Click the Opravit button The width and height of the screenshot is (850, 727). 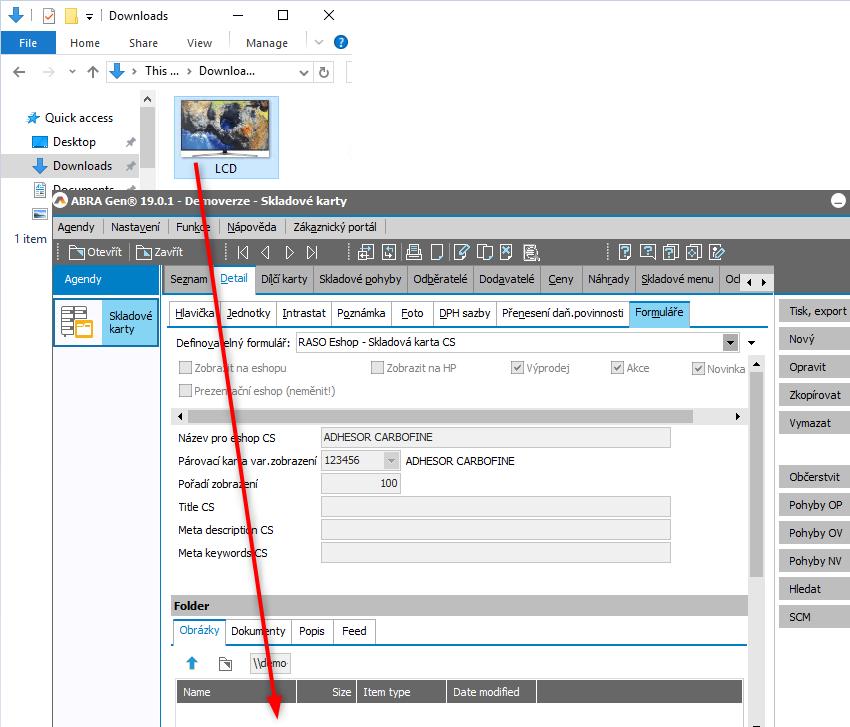(x=814, y=367)
